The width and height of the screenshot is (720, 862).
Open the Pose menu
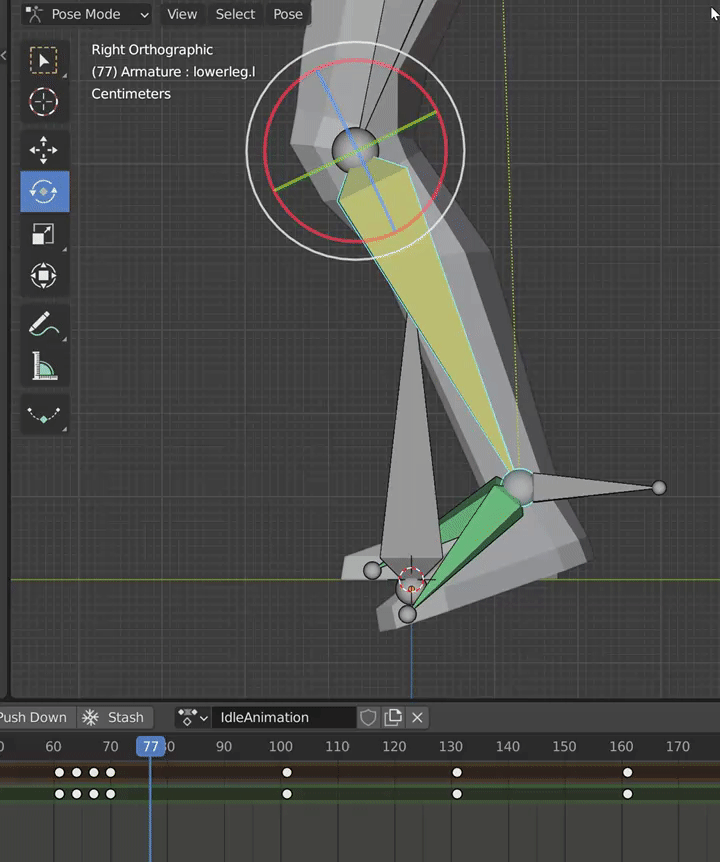(x=288, y=14)
